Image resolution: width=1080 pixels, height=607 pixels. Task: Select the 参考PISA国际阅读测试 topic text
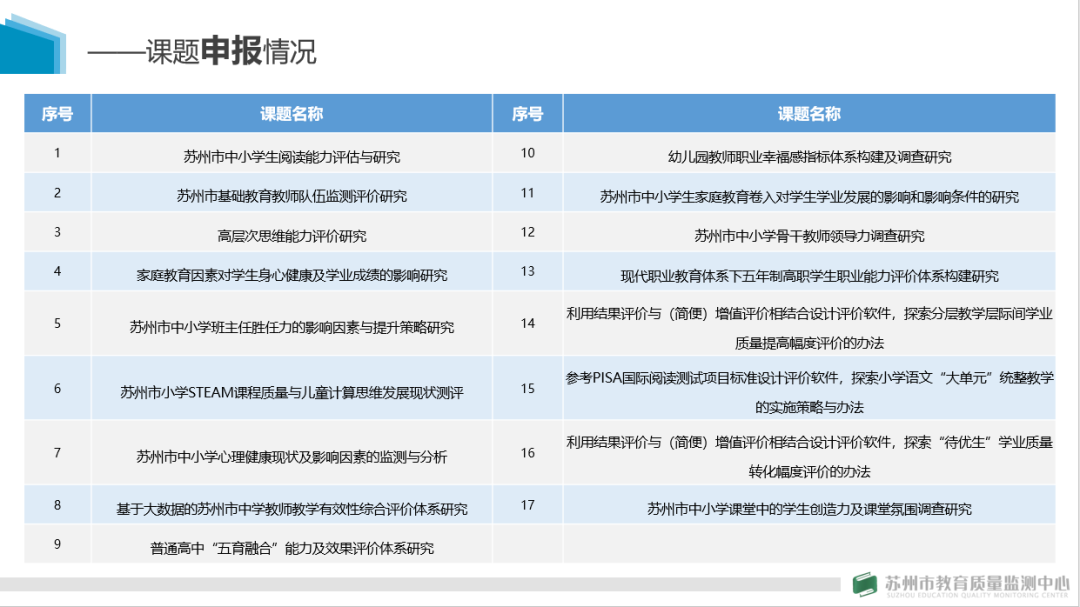click(x=809, y=392)
